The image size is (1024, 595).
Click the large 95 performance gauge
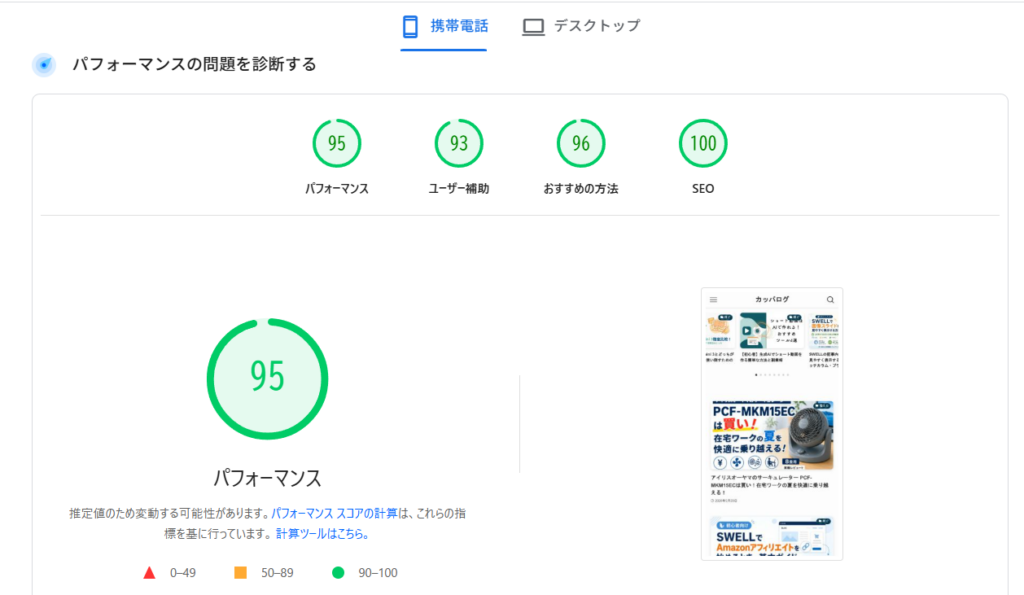coord(267,379)
